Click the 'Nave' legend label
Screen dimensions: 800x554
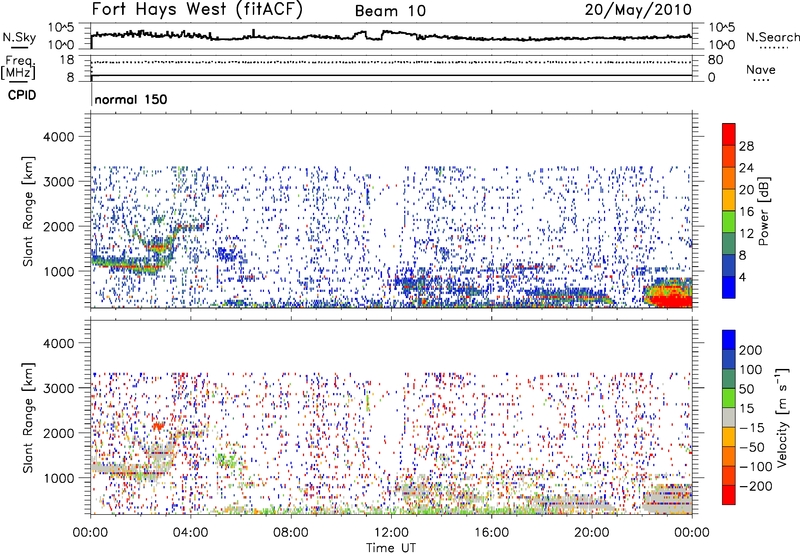[x=760, y=70]
